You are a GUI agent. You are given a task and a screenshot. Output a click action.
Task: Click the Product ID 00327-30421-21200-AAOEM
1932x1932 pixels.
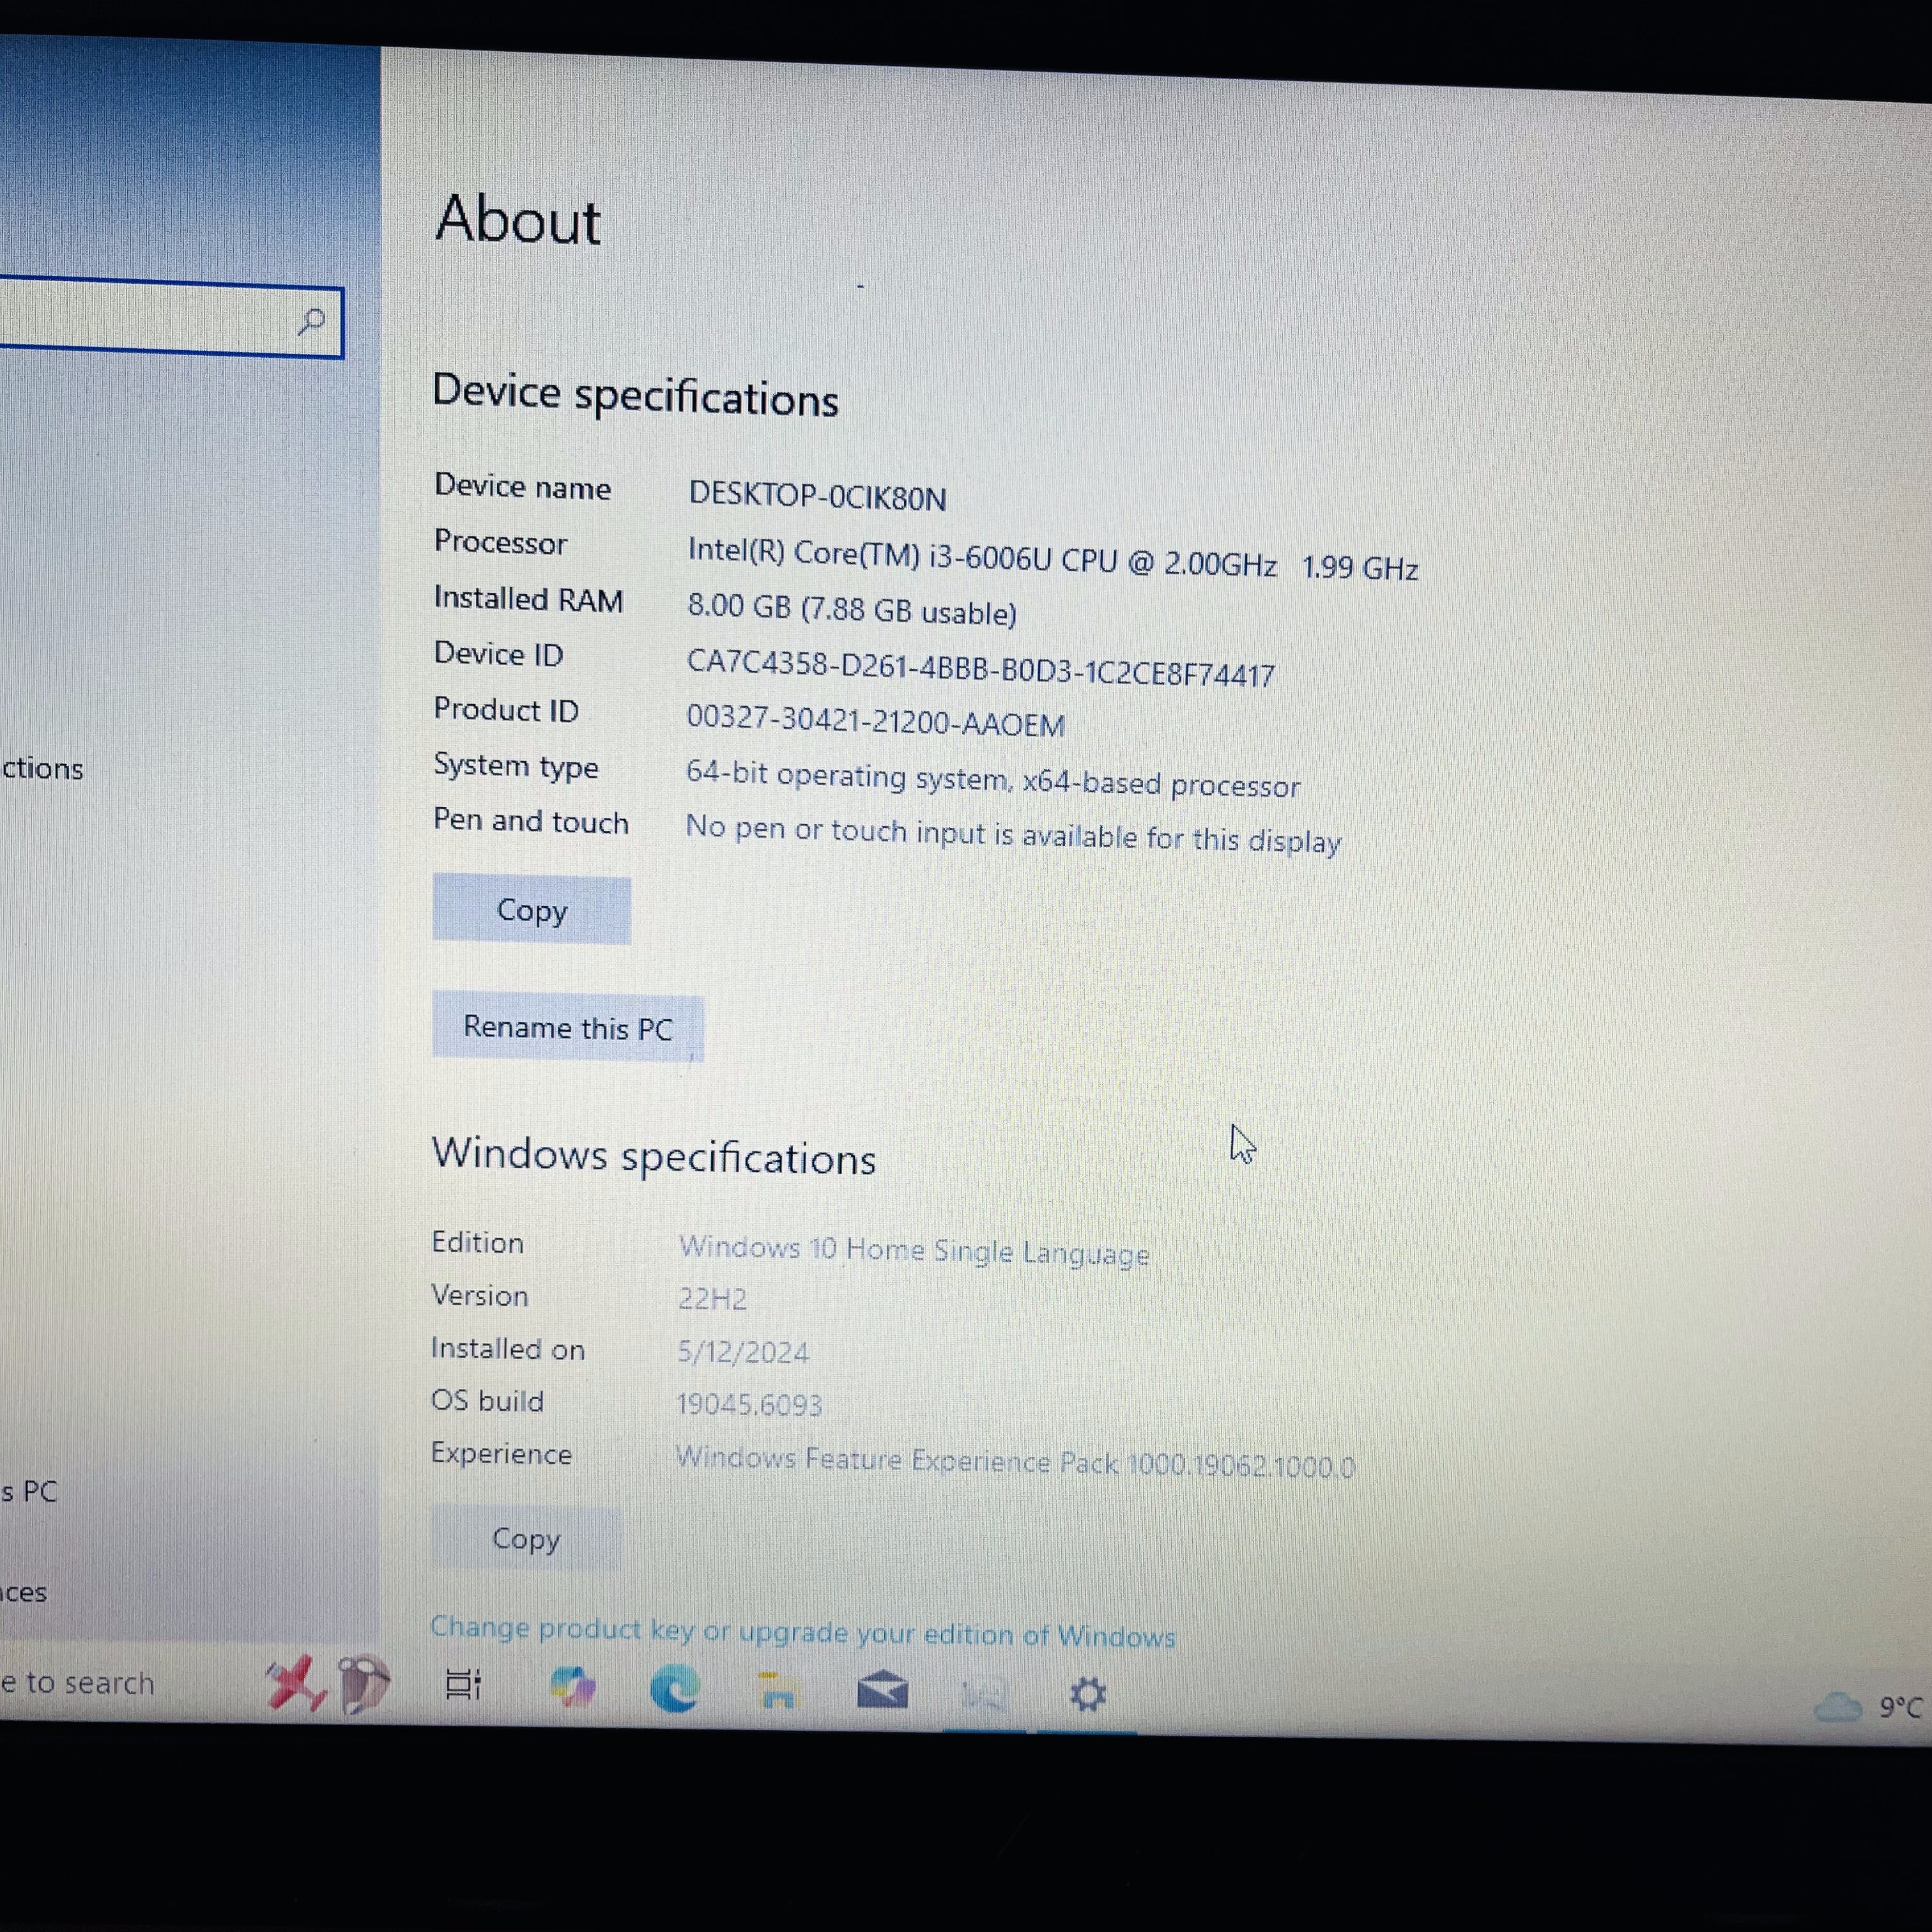(875, 721)
